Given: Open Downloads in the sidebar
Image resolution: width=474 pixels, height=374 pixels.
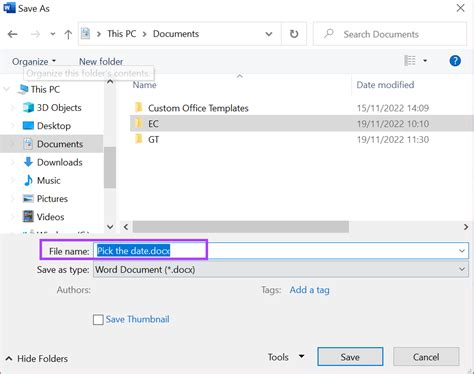Looking at the screenshot, I should (60, 162).
